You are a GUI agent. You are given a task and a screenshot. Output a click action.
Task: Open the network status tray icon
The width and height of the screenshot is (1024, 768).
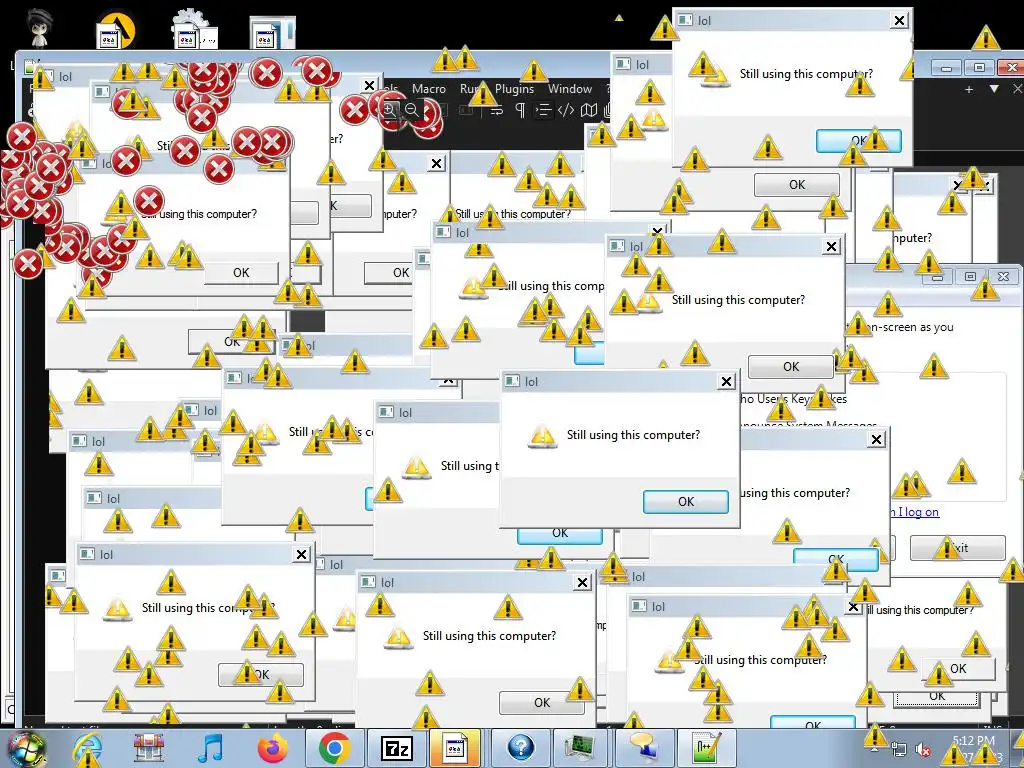tap(899, 750)
